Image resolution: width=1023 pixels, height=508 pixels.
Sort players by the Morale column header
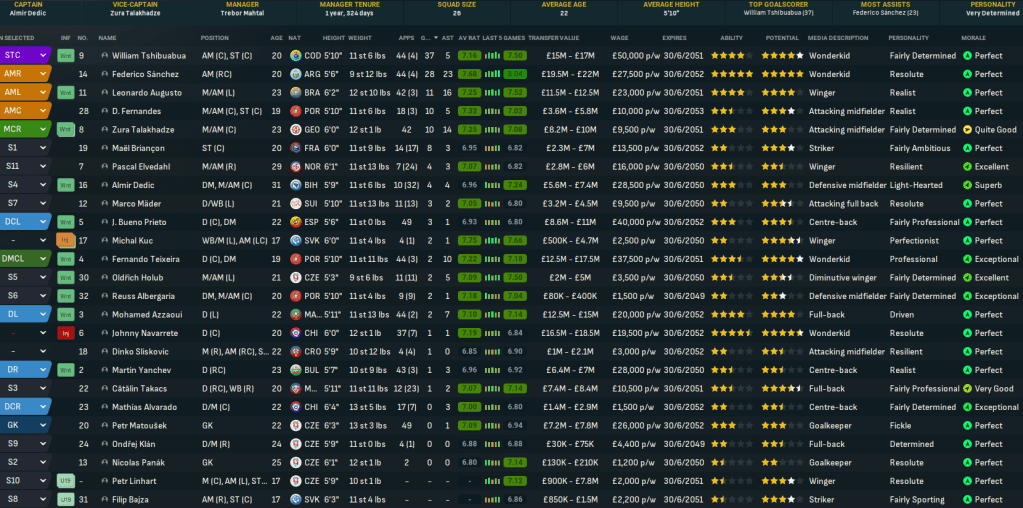coord(974,36)
